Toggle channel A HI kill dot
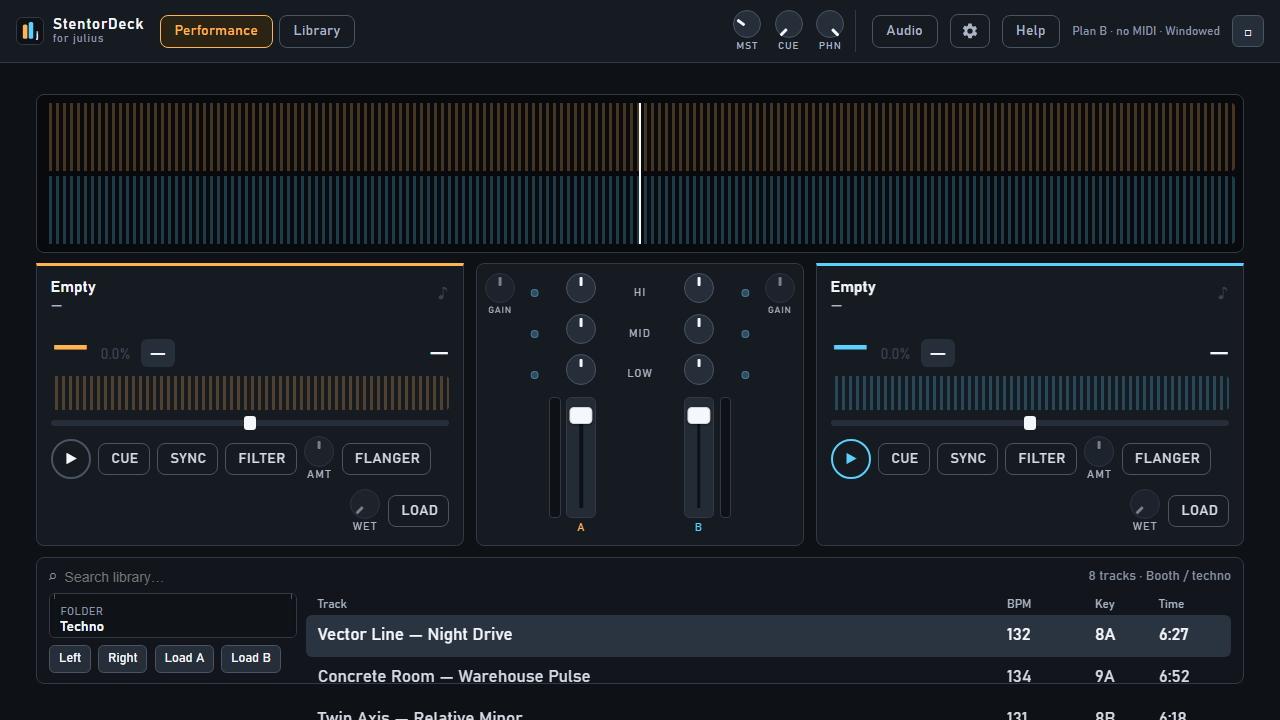Screen dimensions: 1280x720 tap(534, 293)
